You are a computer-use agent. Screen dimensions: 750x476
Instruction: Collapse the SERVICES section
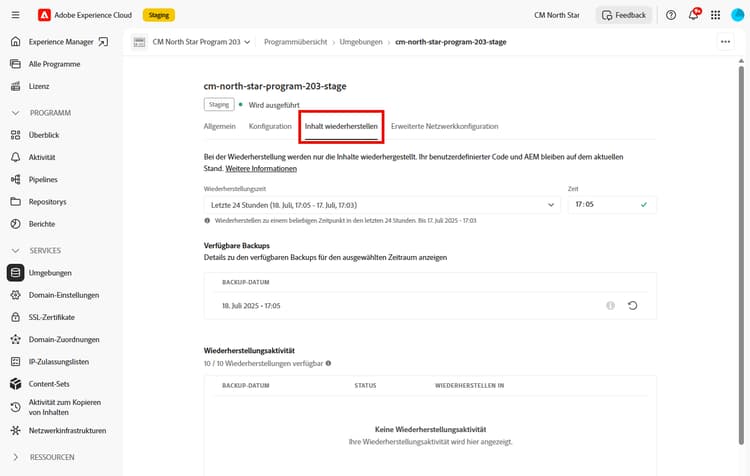[15, 251]
